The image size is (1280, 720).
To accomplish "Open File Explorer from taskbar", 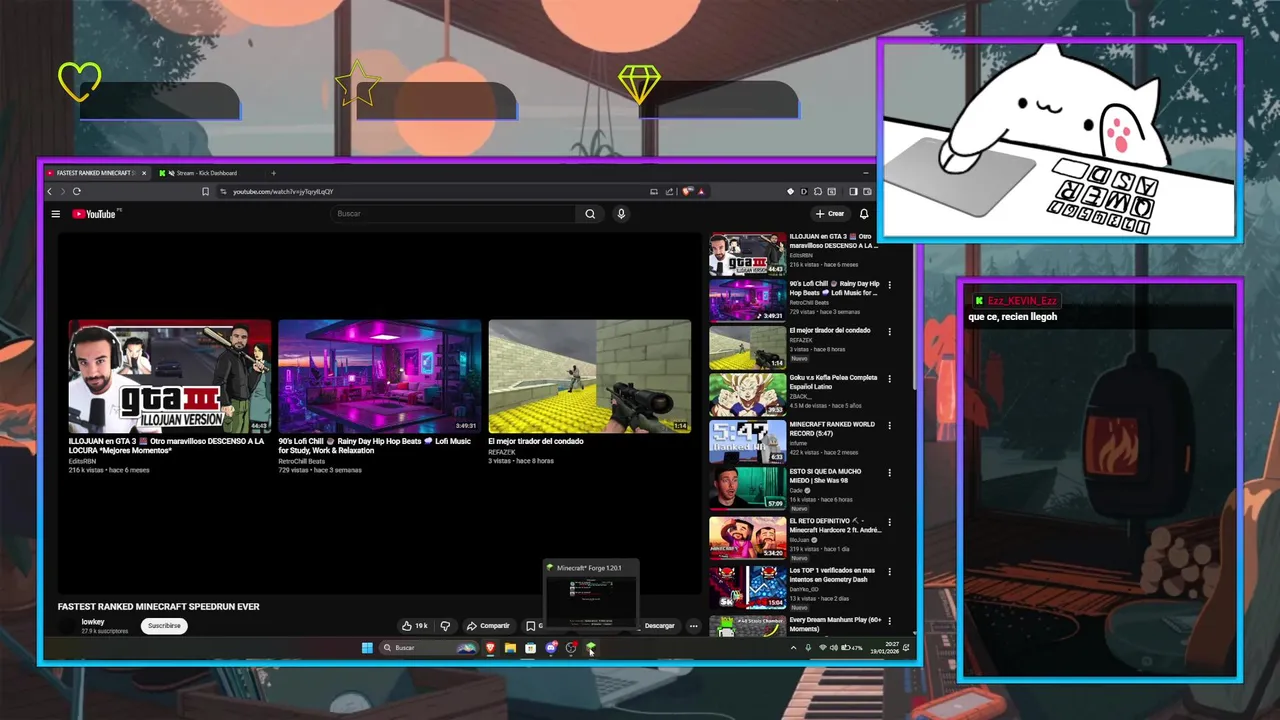I will (x=510, y=648).
